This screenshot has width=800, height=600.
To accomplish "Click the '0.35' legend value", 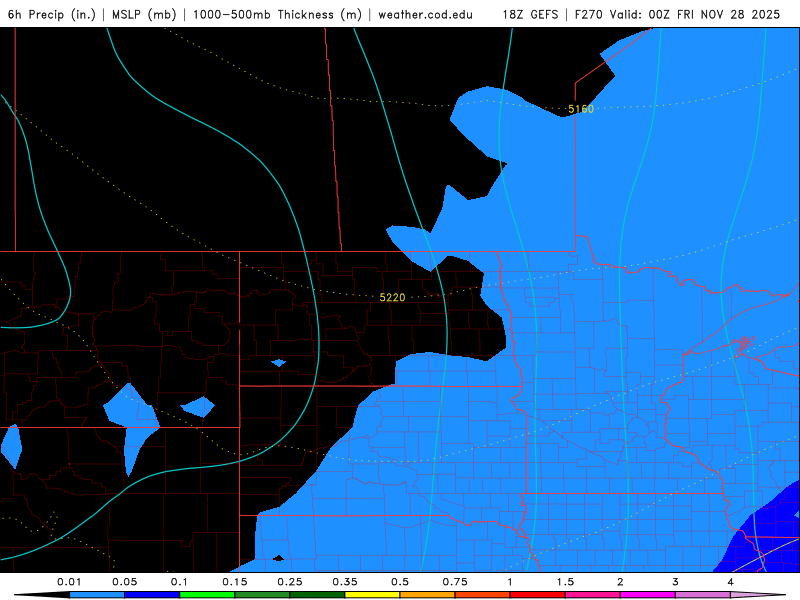I will point(345,582).
